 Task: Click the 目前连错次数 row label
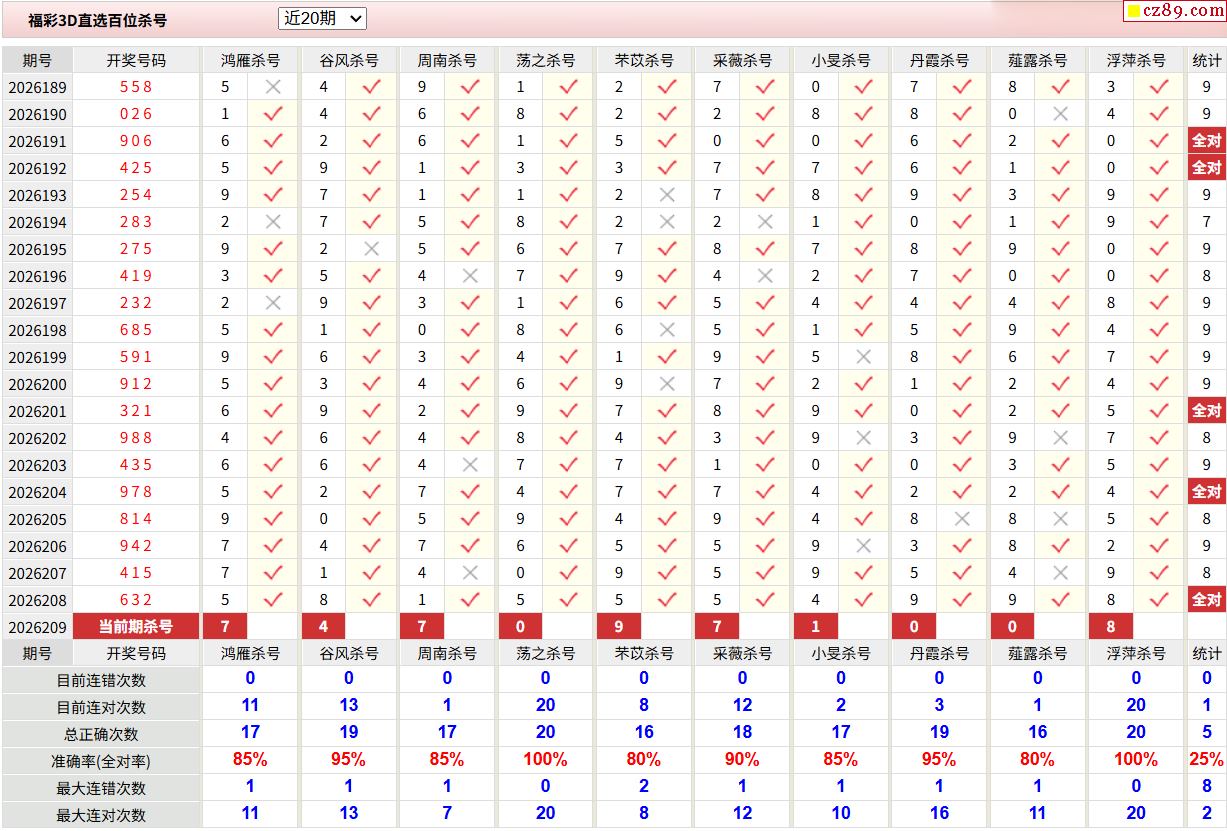tap(101, 680)
